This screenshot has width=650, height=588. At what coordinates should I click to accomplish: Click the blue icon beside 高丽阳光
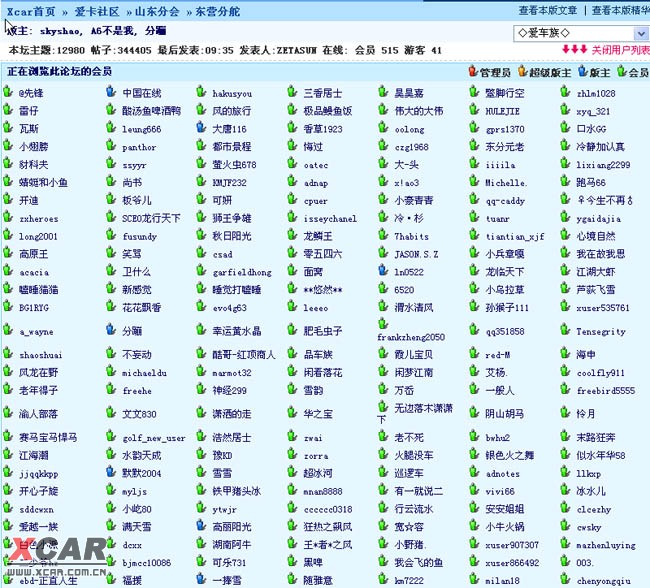pos(201,525)
